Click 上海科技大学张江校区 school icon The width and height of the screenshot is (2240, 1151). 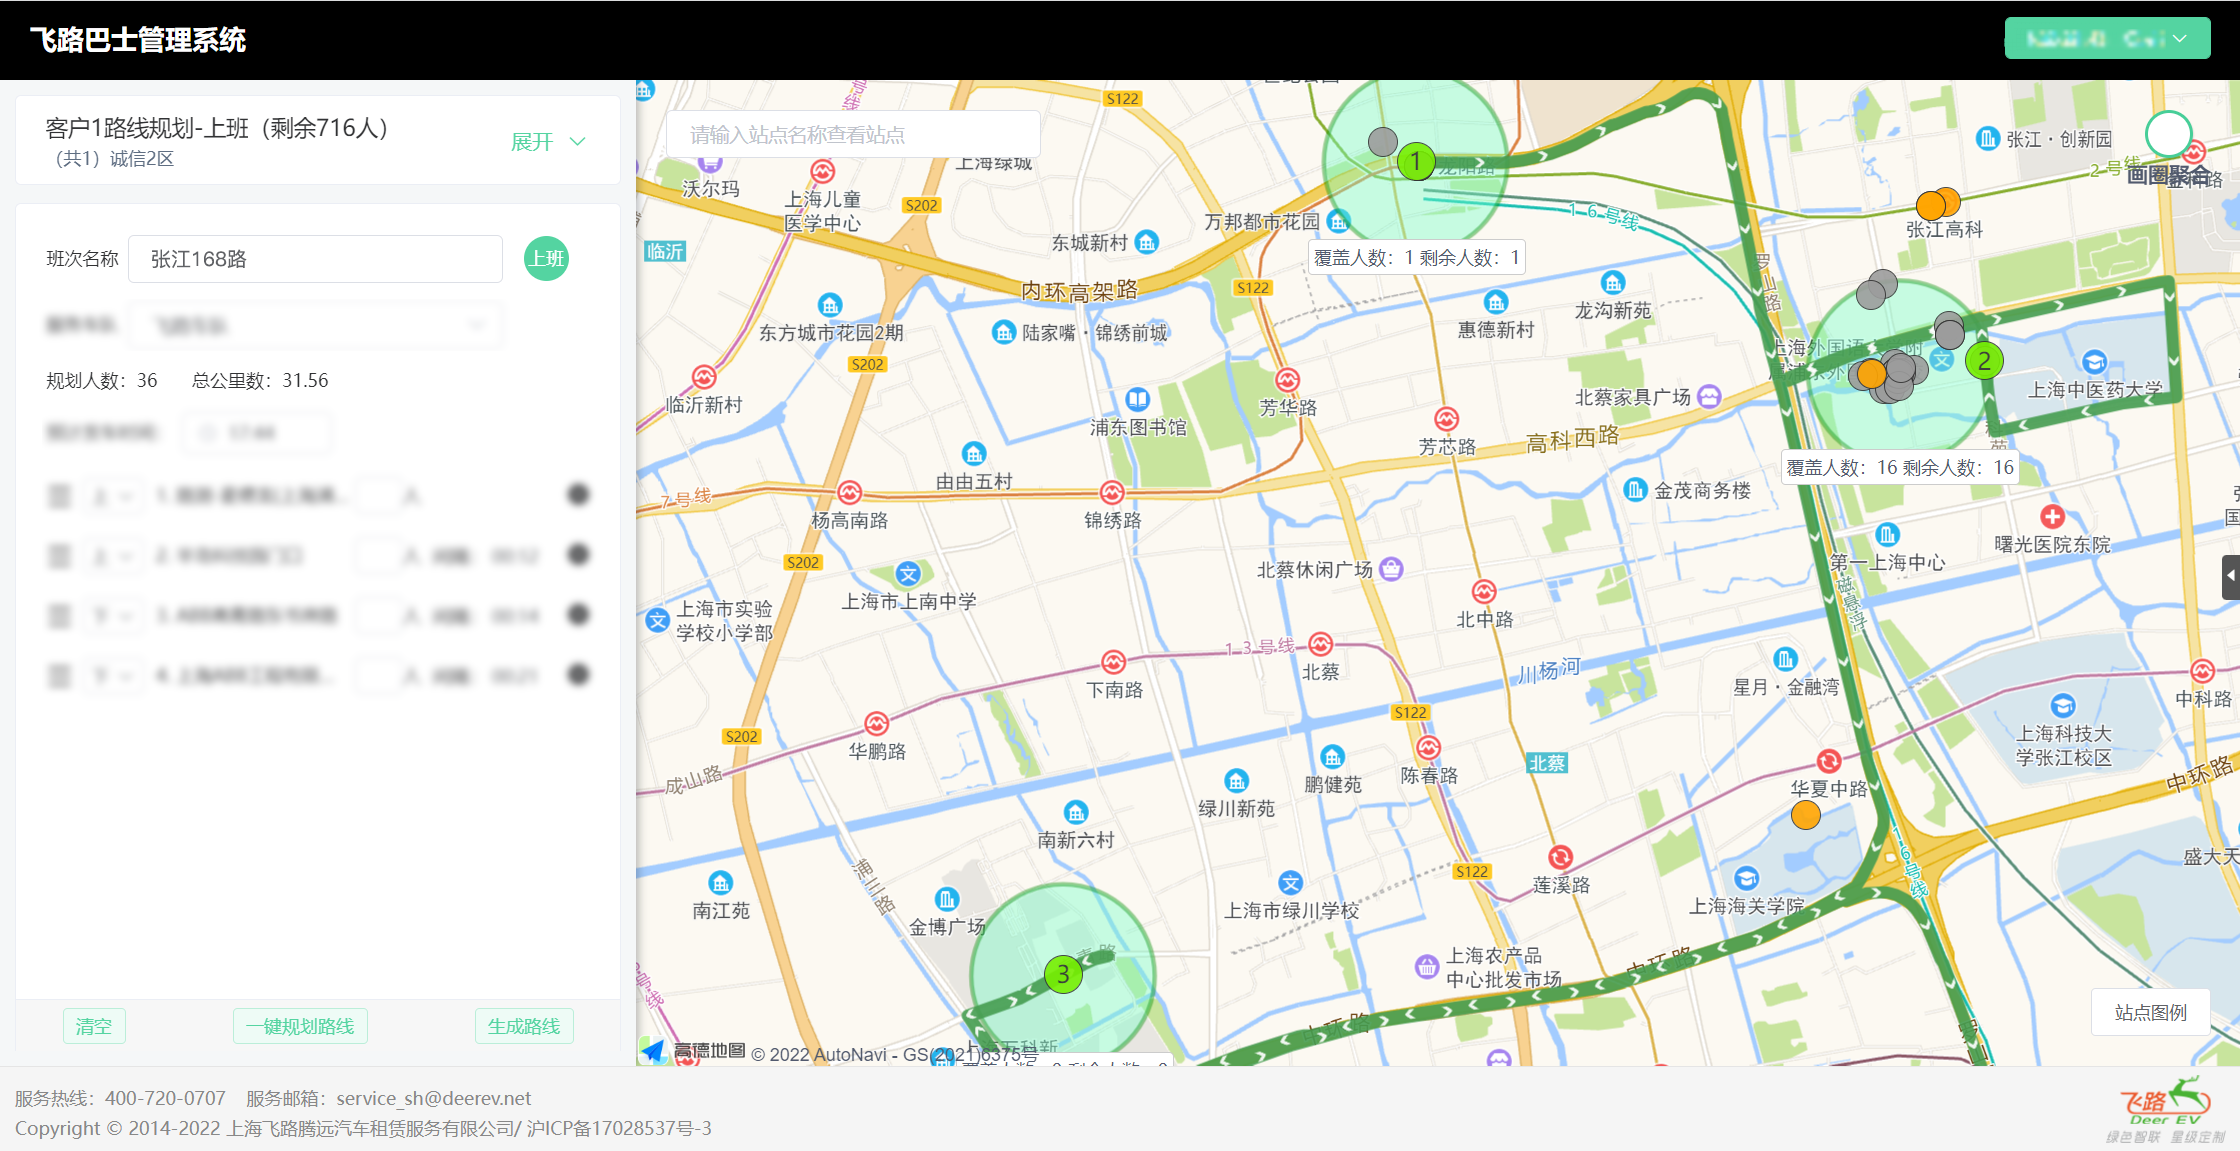pyautogui.click(x=2063, y=706)
